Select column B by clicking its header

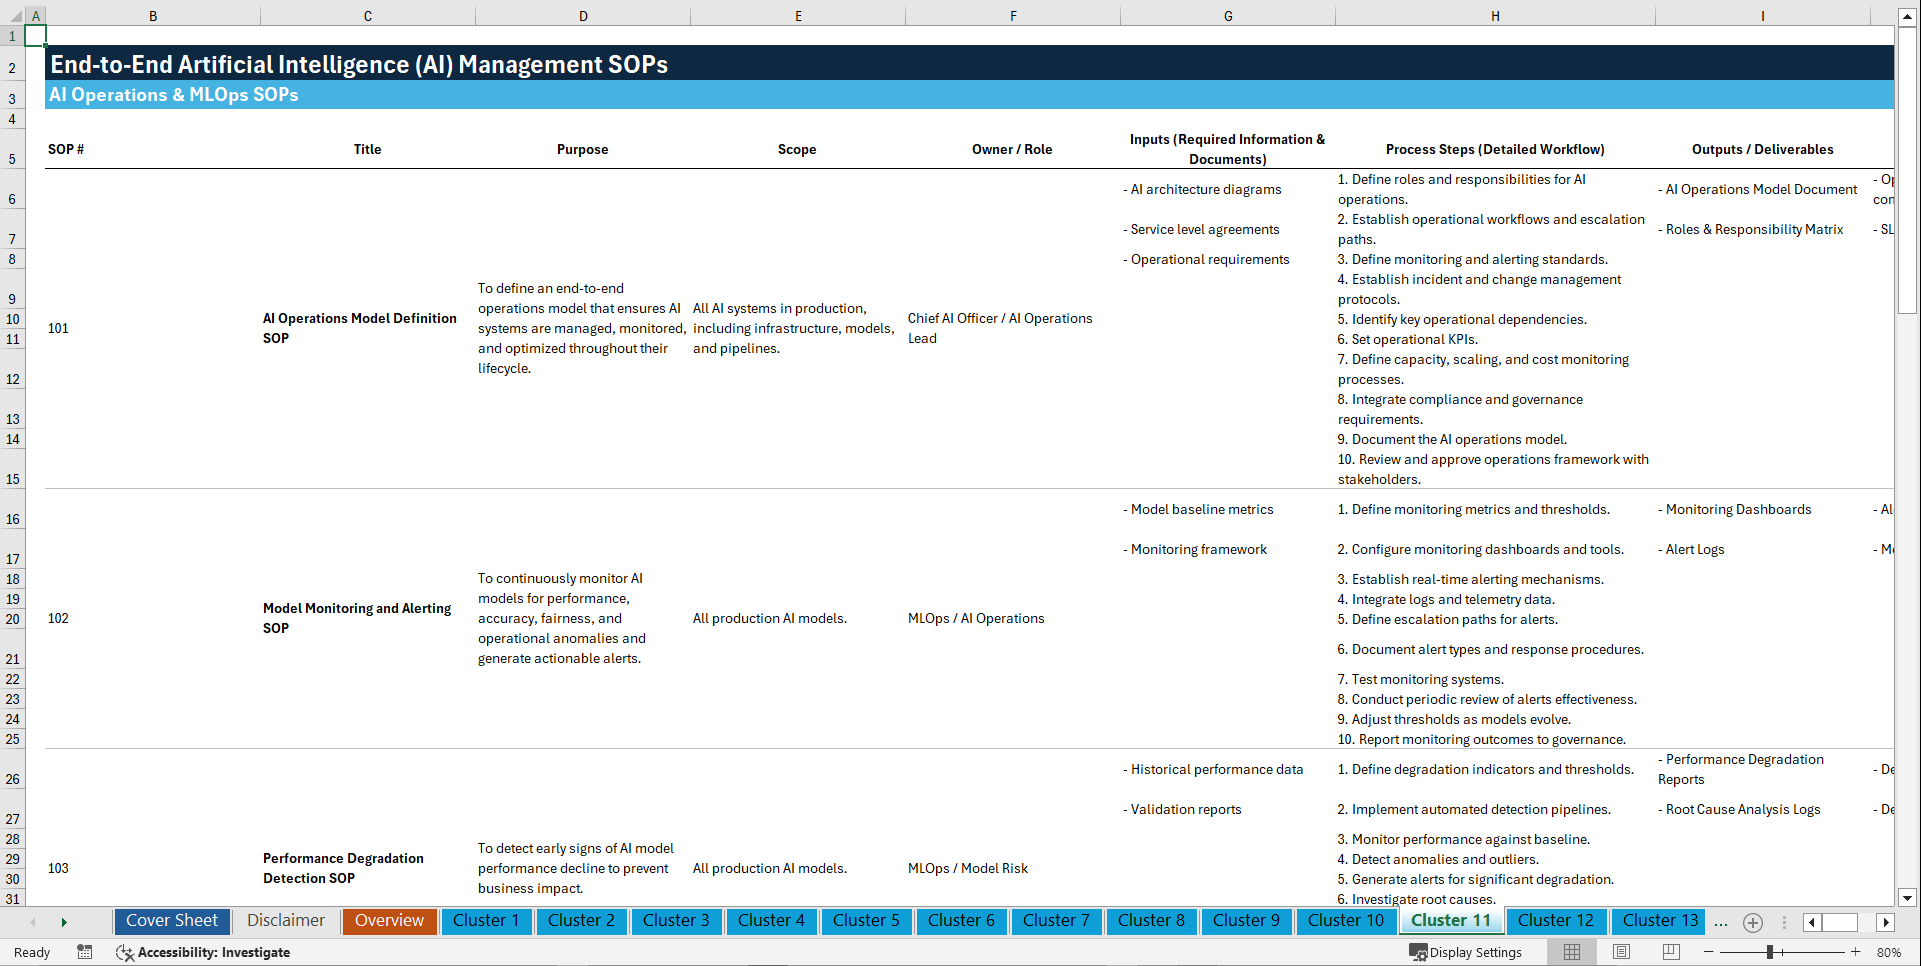[x=153, y=15]
